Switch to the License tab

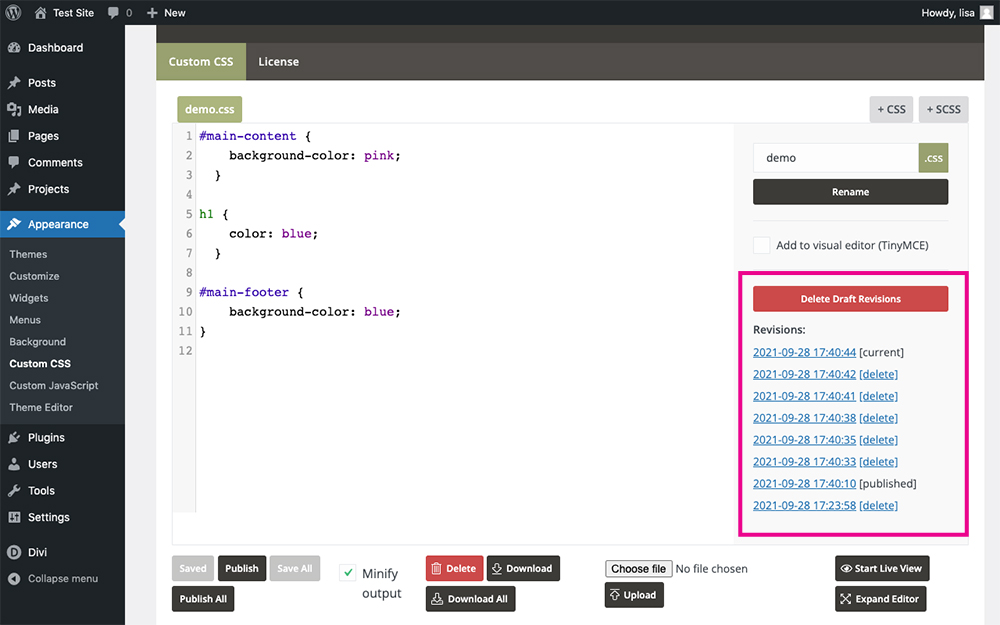279,62
